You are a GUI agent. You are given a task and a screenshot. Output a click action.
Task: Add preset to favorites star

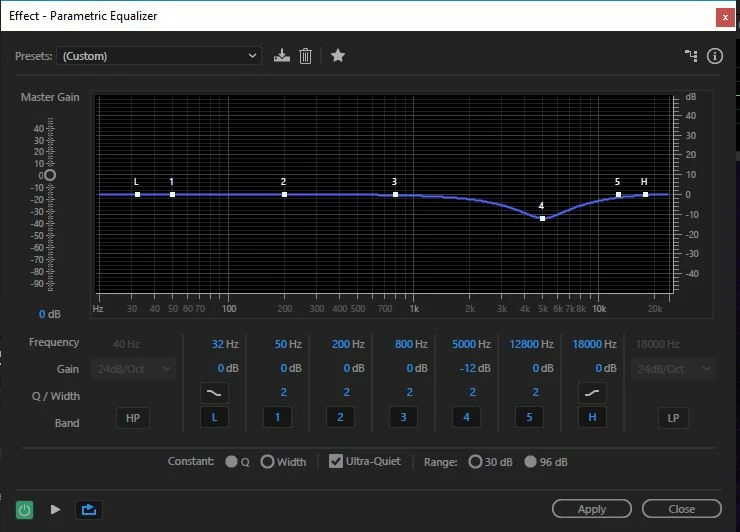pos(337,56)
